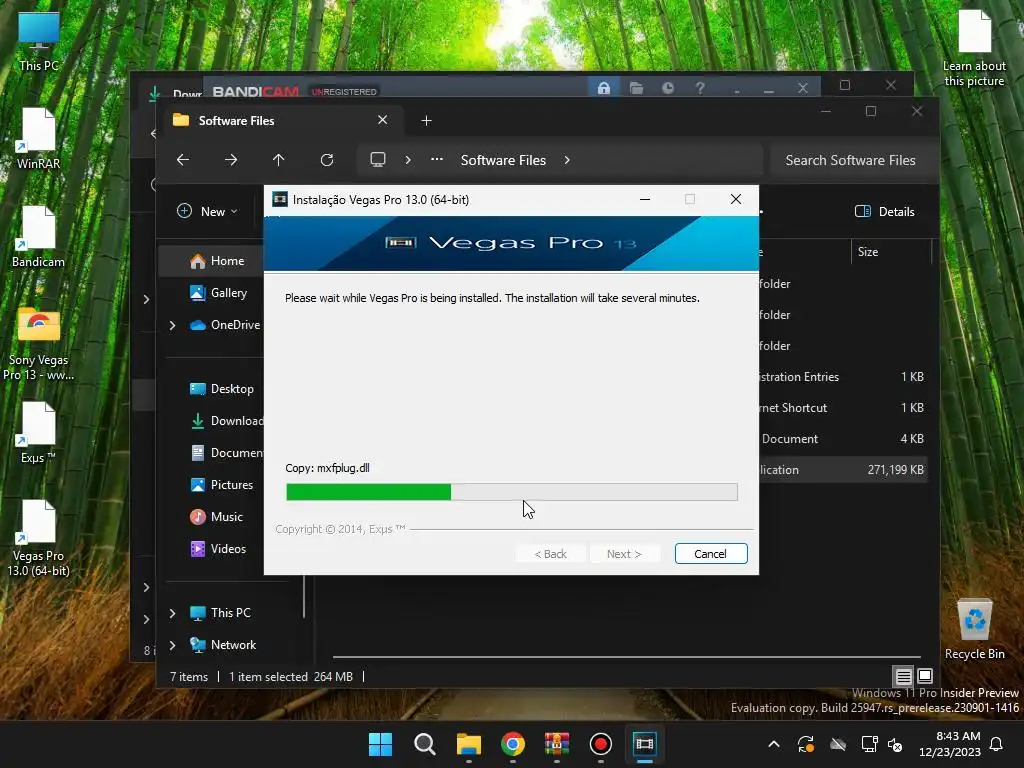Open Music in the navigation pane
This screenshot has width=1024, height=768.
(x=216, y=517)
